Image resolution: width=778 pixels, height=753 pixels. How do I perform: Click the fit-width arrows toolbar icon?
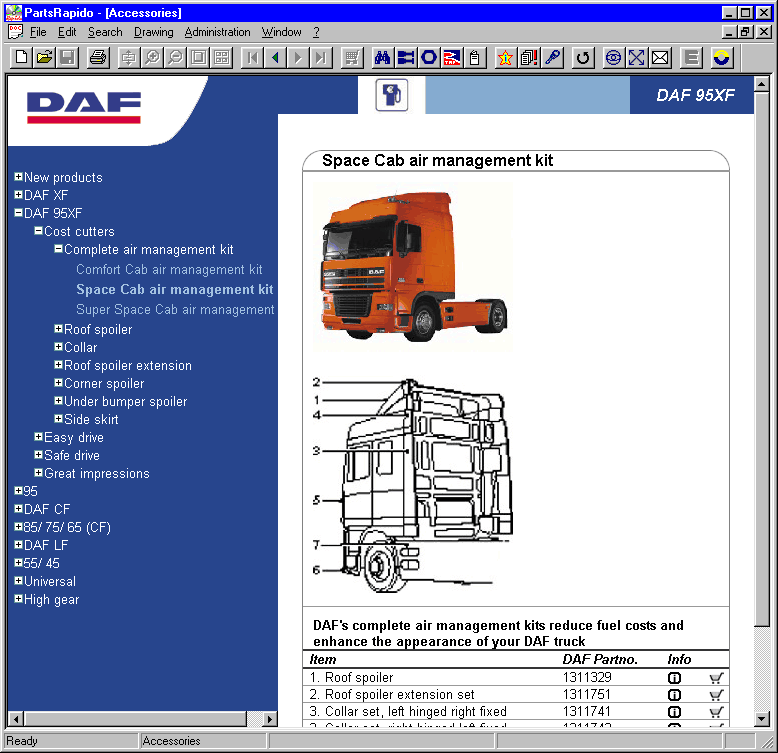[x=129, y=58]
